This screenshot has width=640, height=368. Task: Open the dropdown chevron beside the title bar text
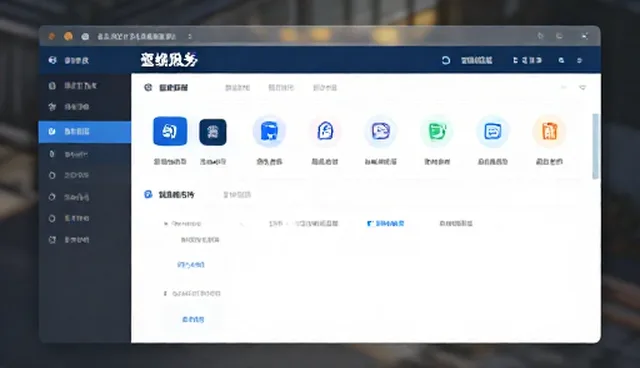190,37
